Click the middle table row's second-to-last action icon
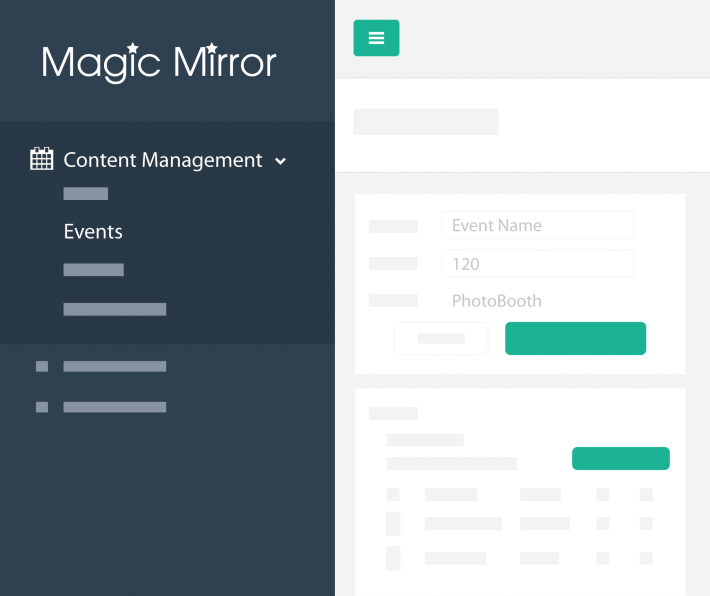 coord(603,523)
